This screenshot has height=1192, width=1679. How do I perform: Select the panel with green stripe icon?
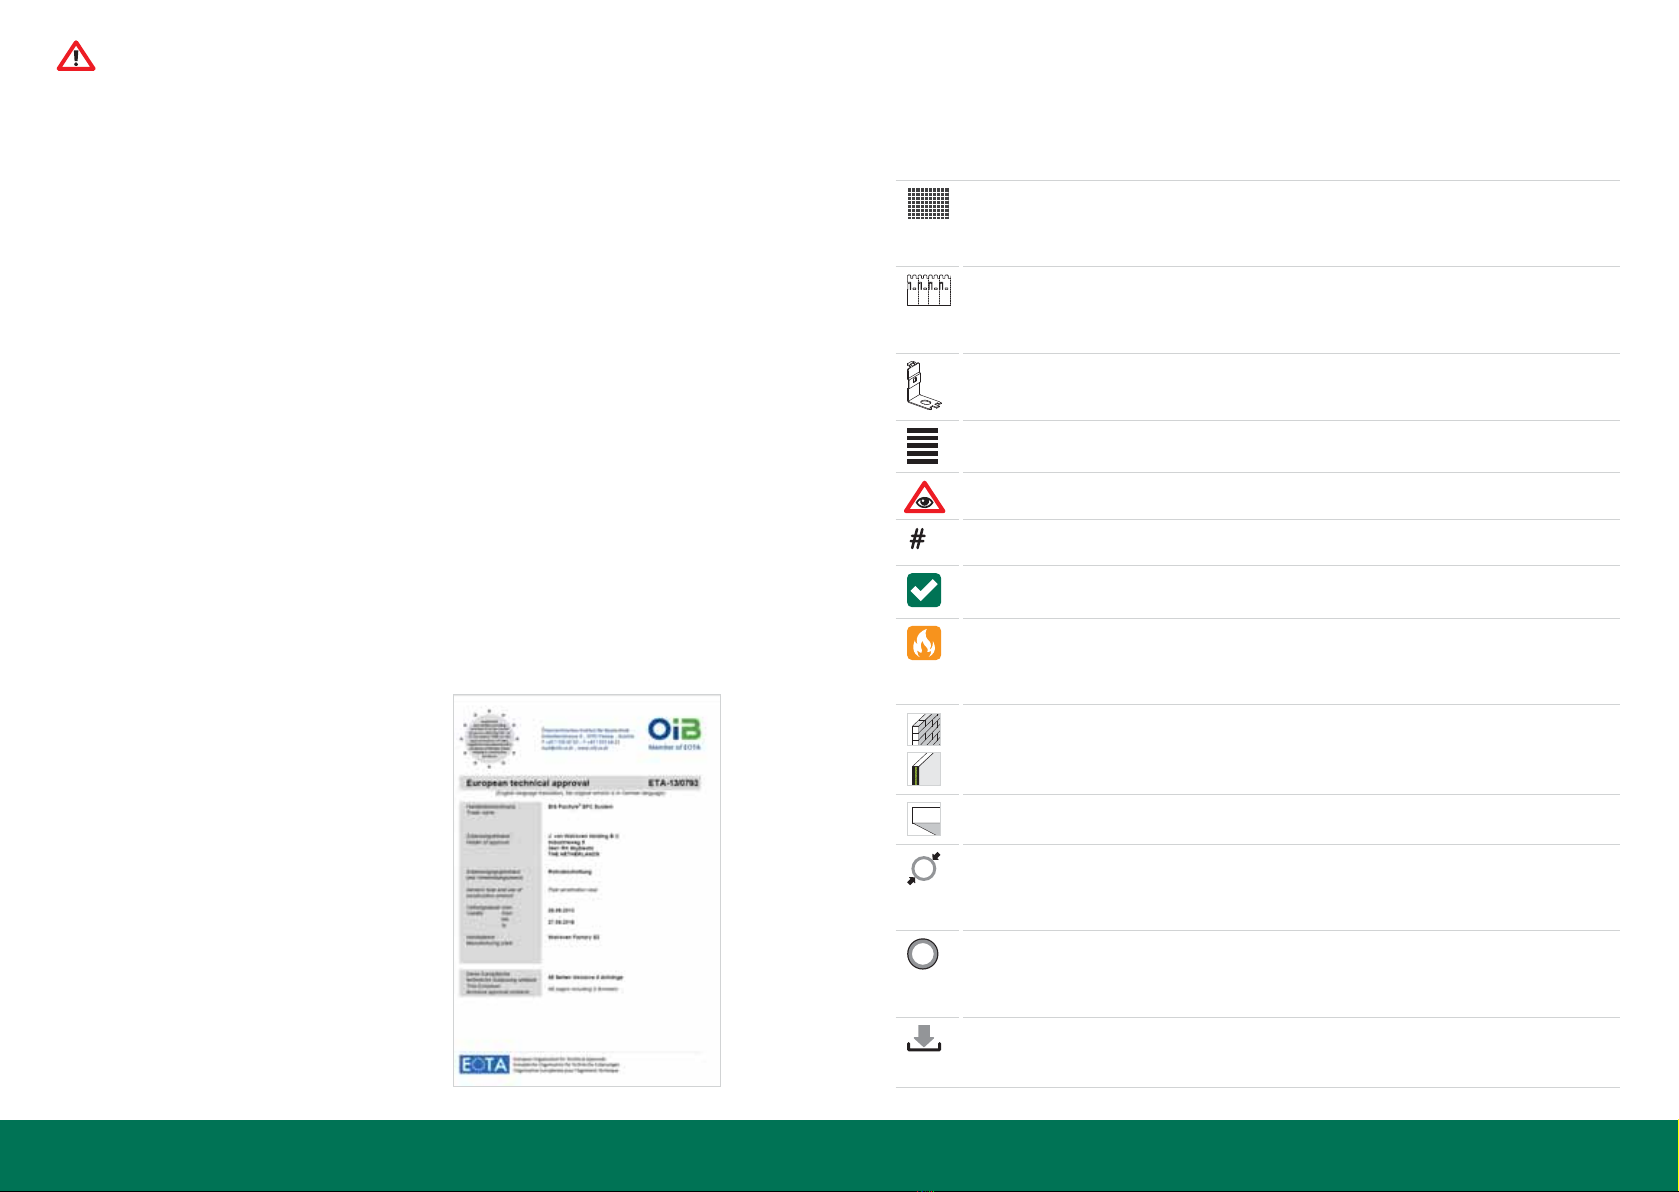pos(924,769)
